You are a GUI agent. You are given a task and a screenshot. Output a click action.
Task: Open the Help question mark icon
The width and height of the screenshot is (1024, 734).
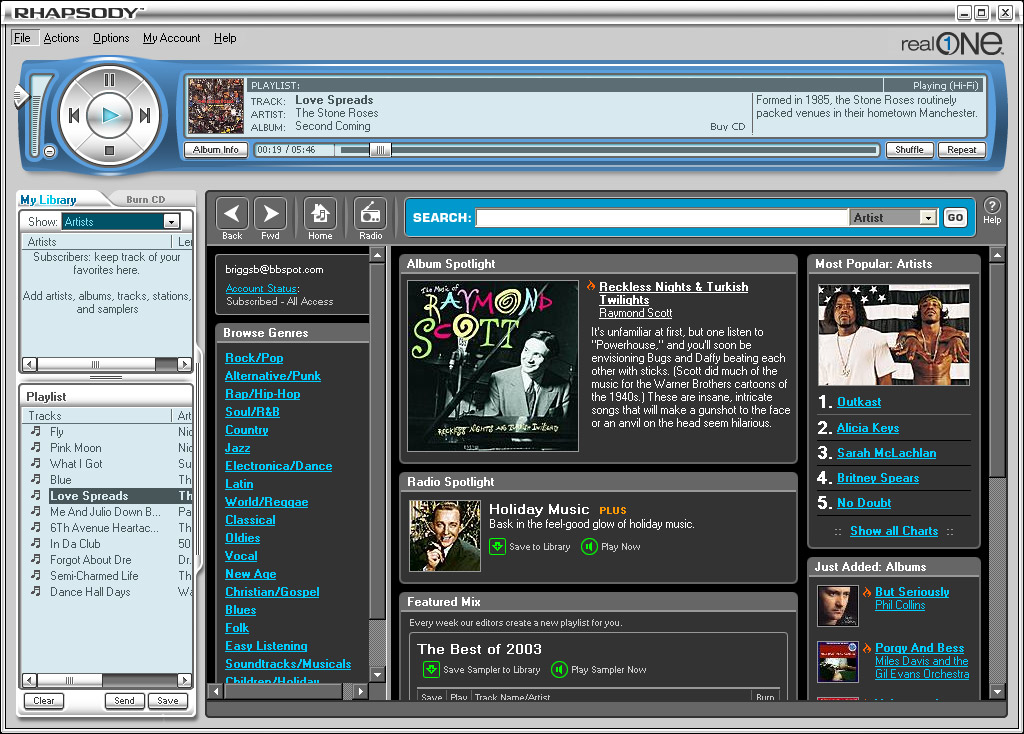pos(992,206)
